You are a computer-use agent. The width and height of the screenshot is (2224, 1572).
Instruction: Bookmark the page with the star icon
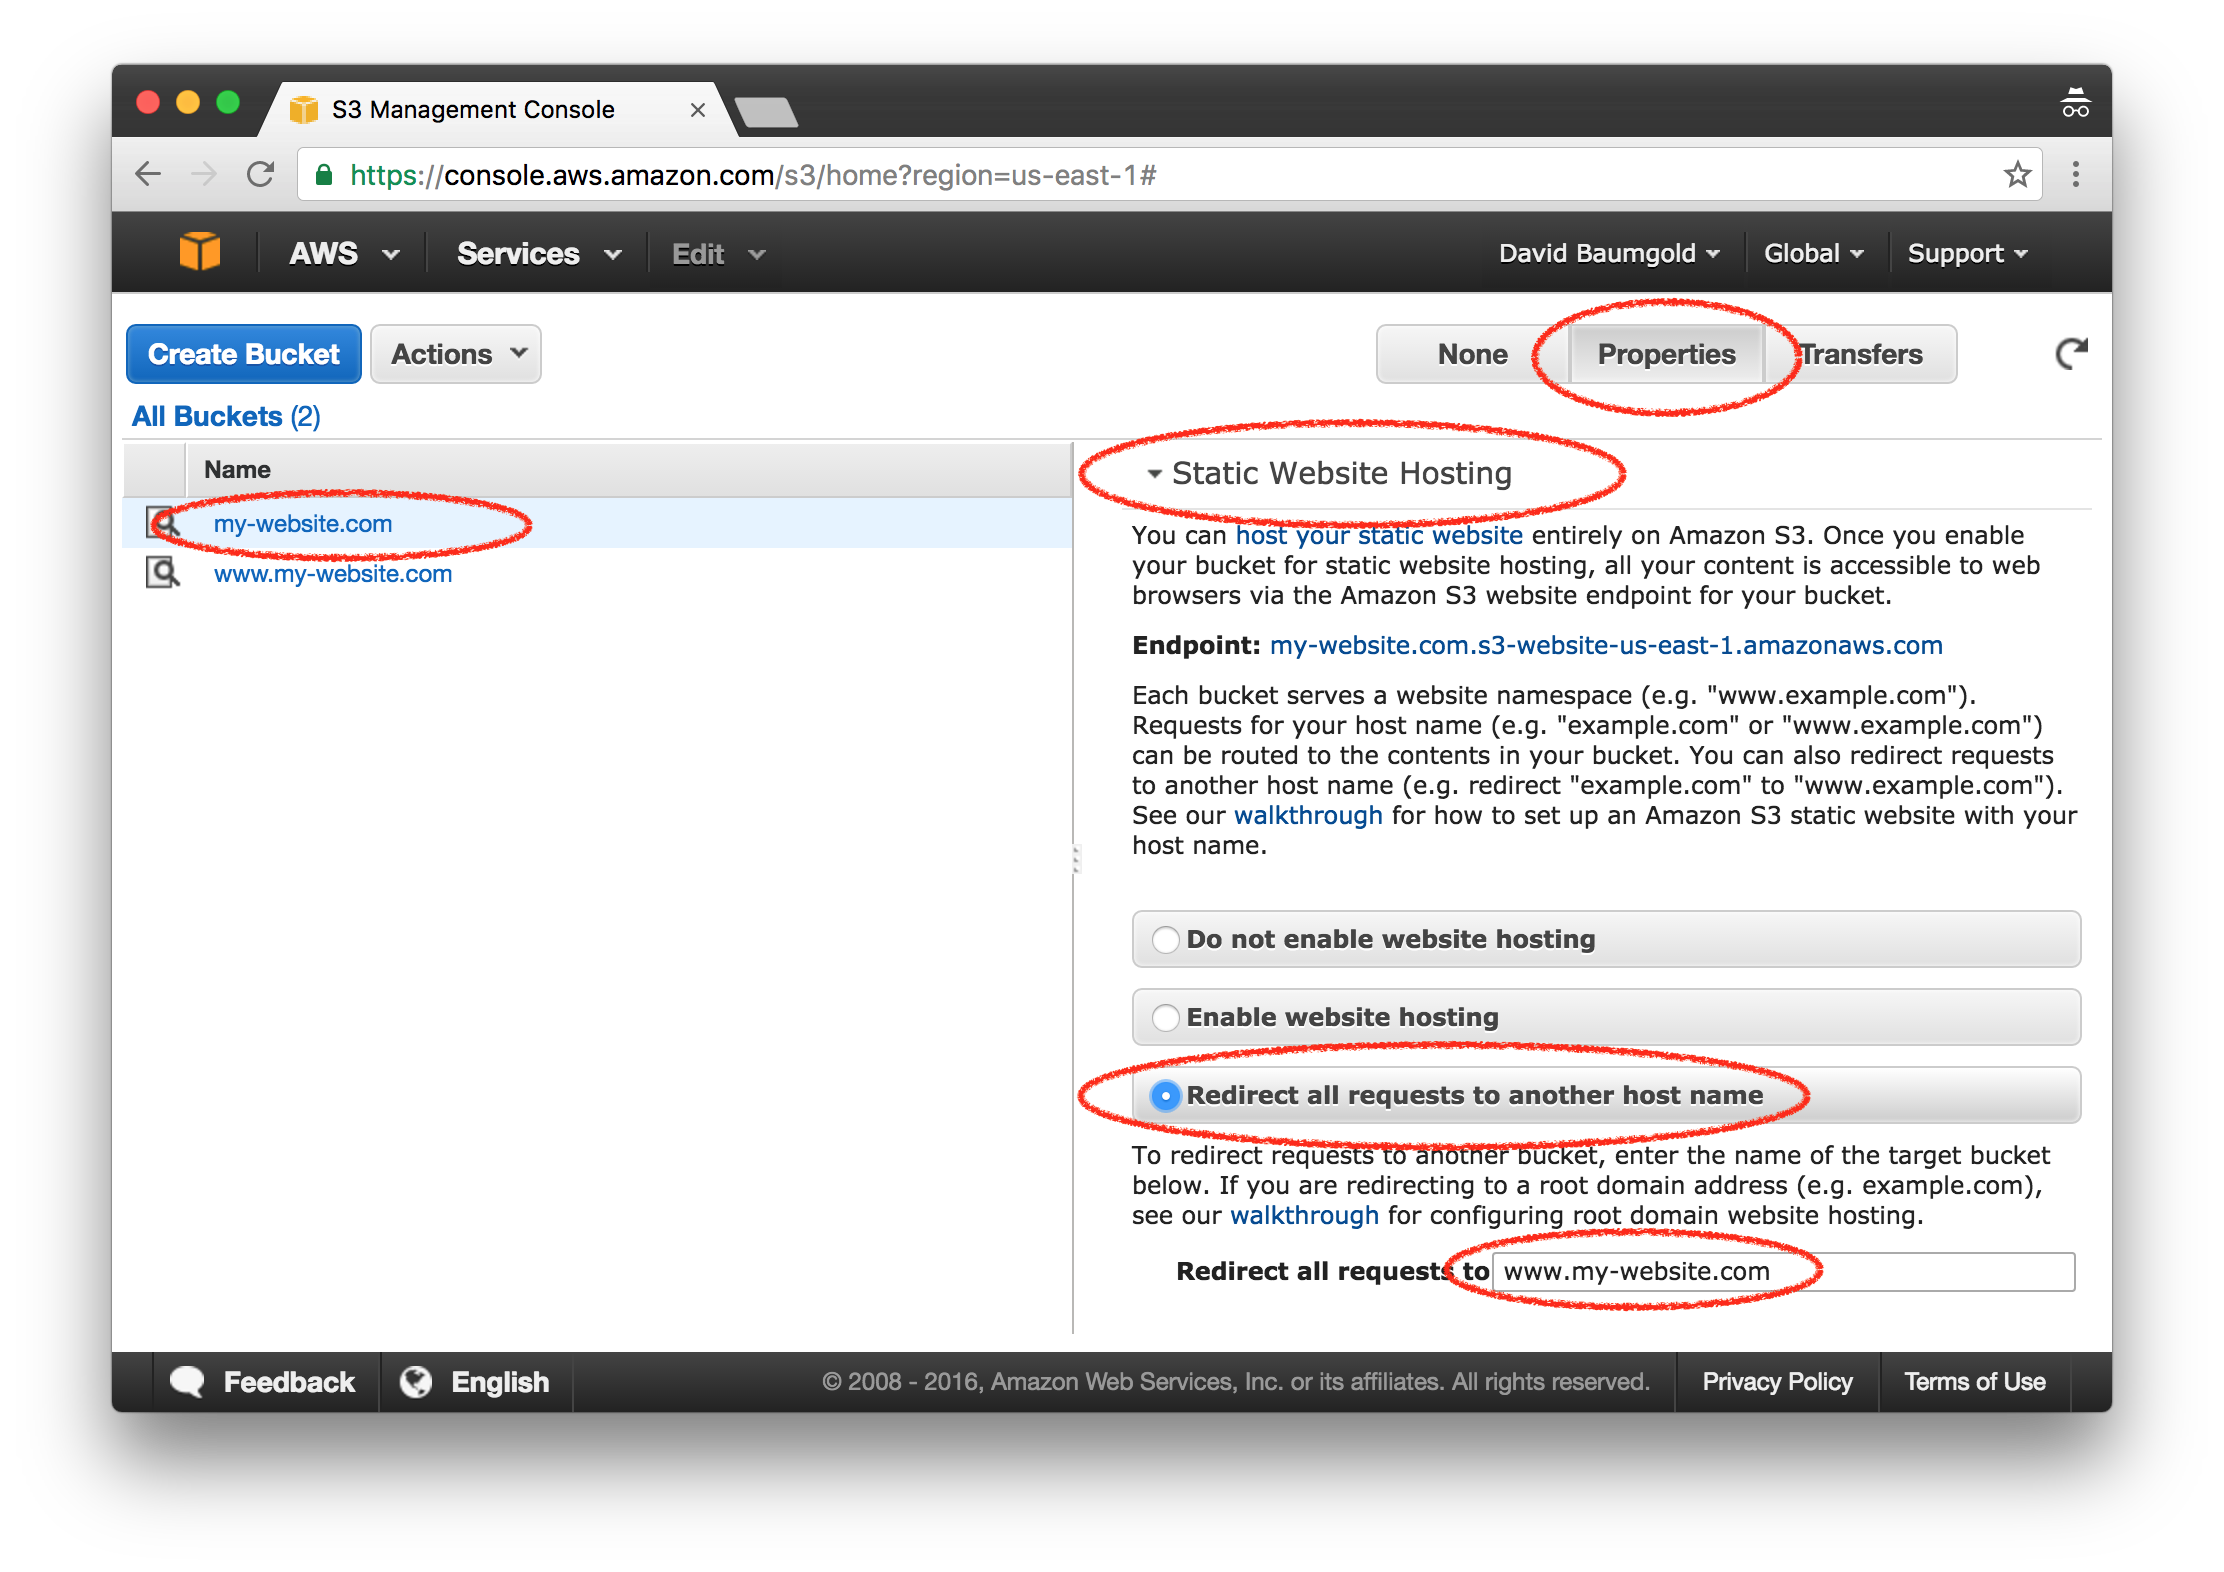[2017, 175]
